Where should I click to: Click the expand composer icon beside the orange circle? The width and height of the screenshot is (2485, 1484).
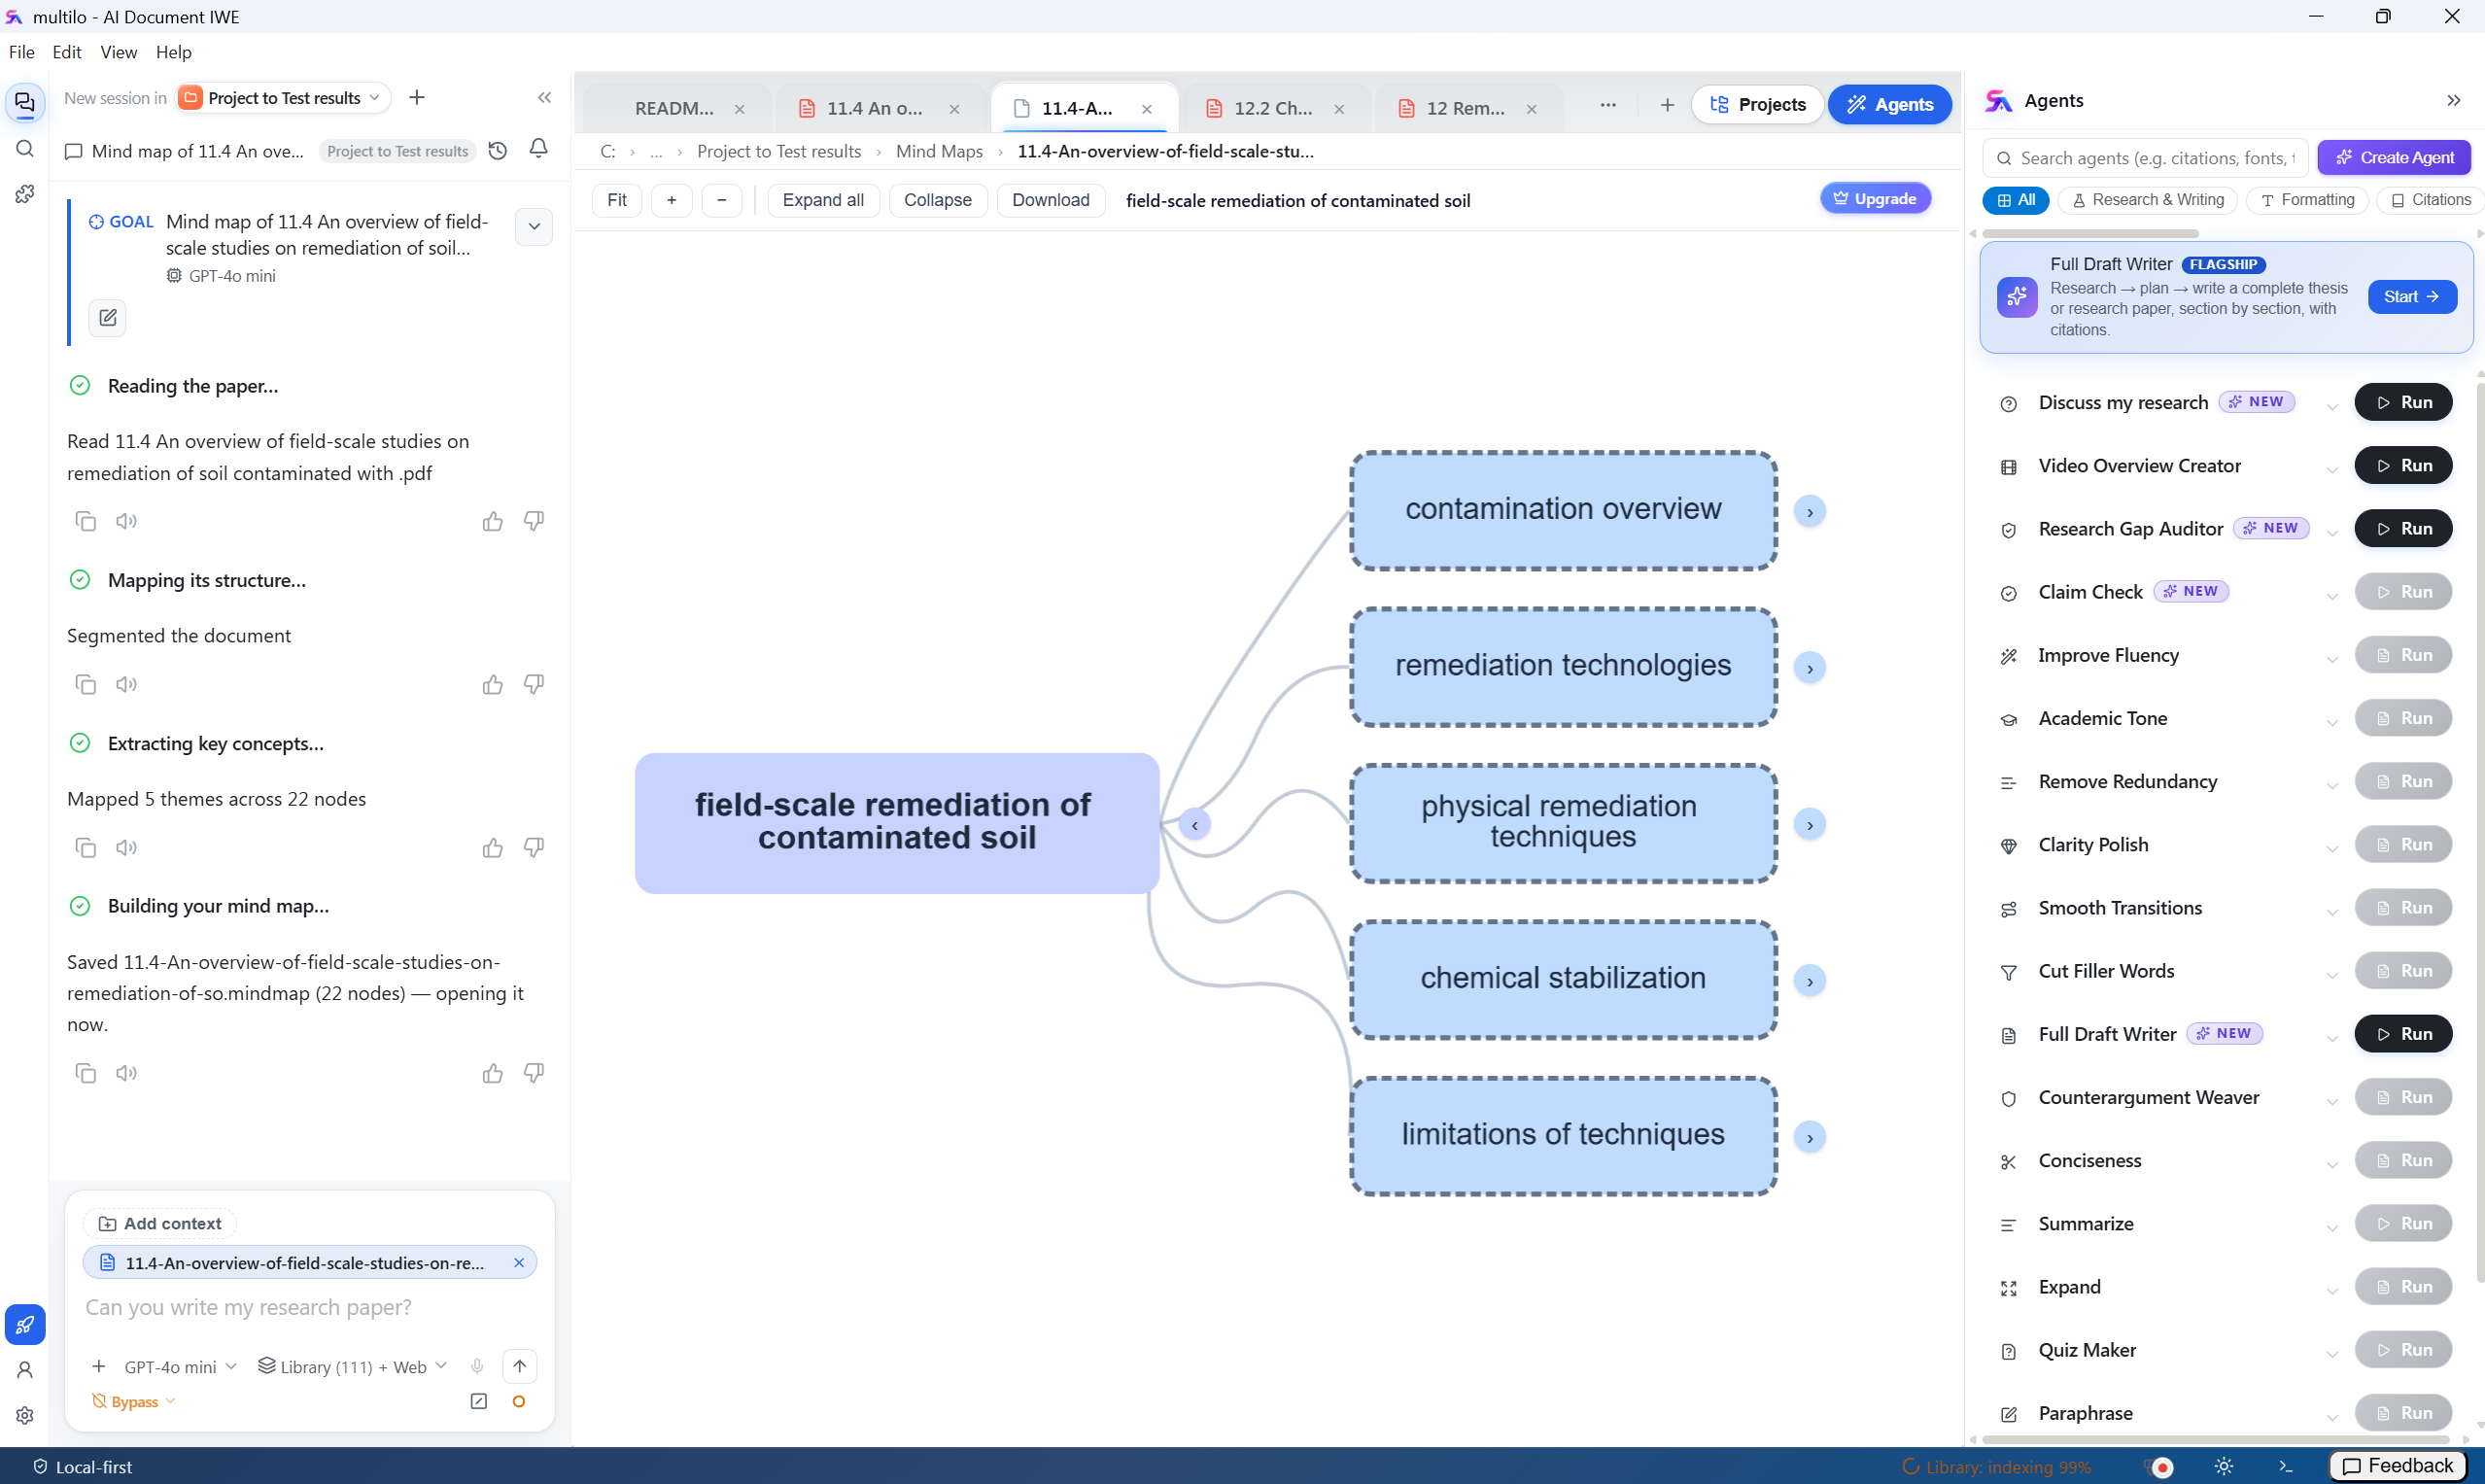click(479, 1401)
